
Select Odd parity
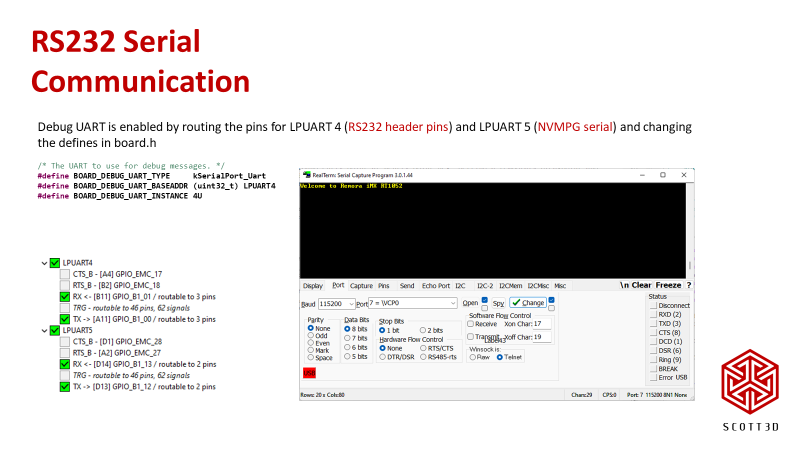pyautogui.click(x=310, y=336)
